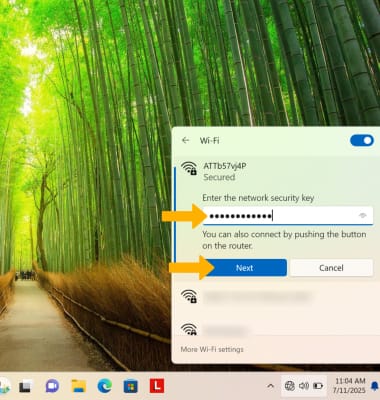Viewport: 380px width, 400px height.
Task: Click the Next button
Action: 244,268
